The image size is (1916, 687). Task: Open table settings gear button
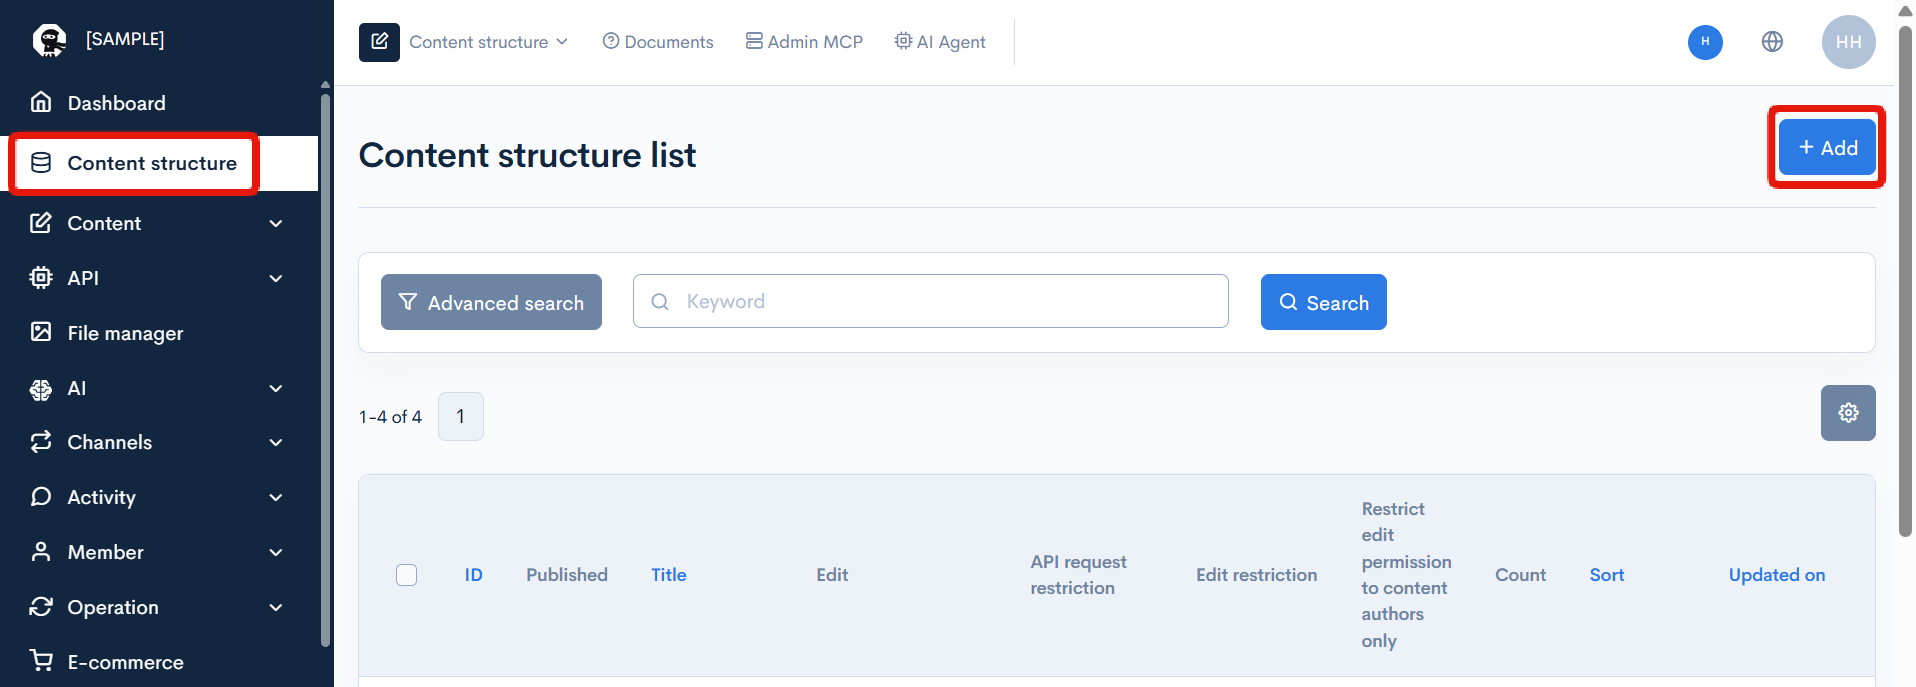1848,413
